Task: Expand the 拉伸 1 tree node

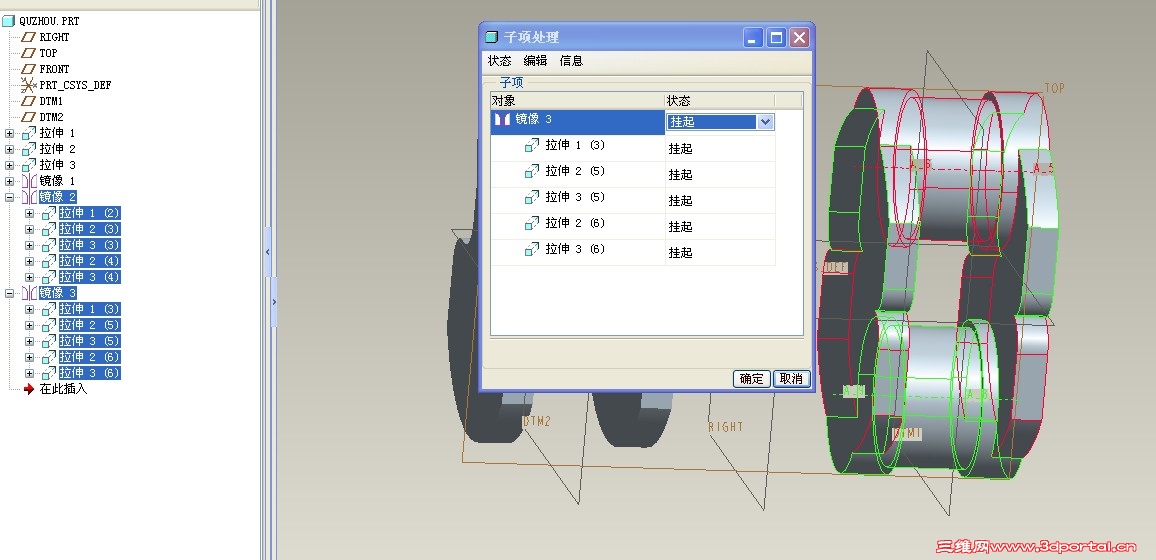Action: [10, 133]
